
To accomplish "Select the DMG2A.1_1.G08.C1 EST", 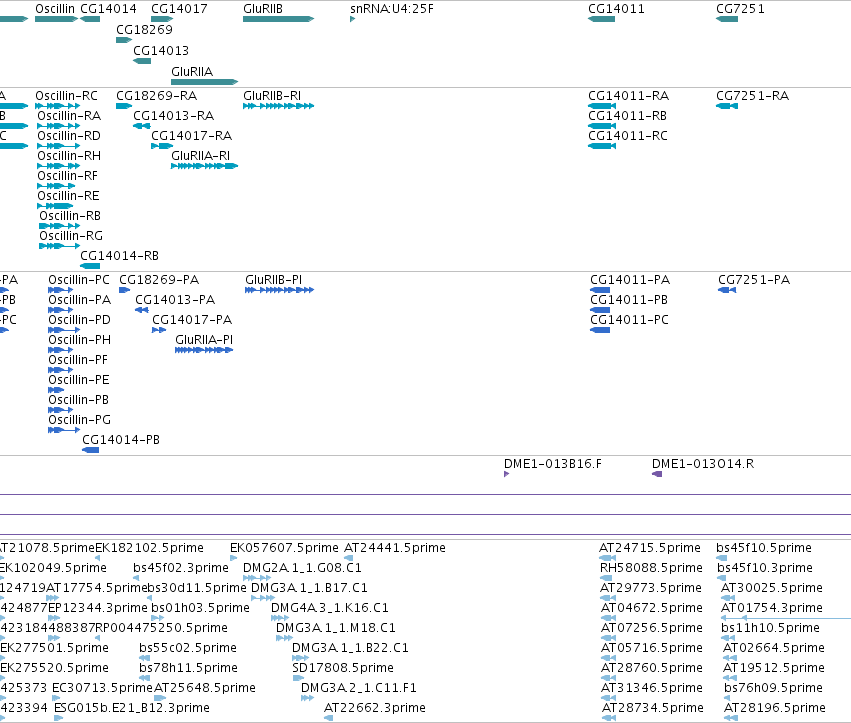I will [257, 578].
